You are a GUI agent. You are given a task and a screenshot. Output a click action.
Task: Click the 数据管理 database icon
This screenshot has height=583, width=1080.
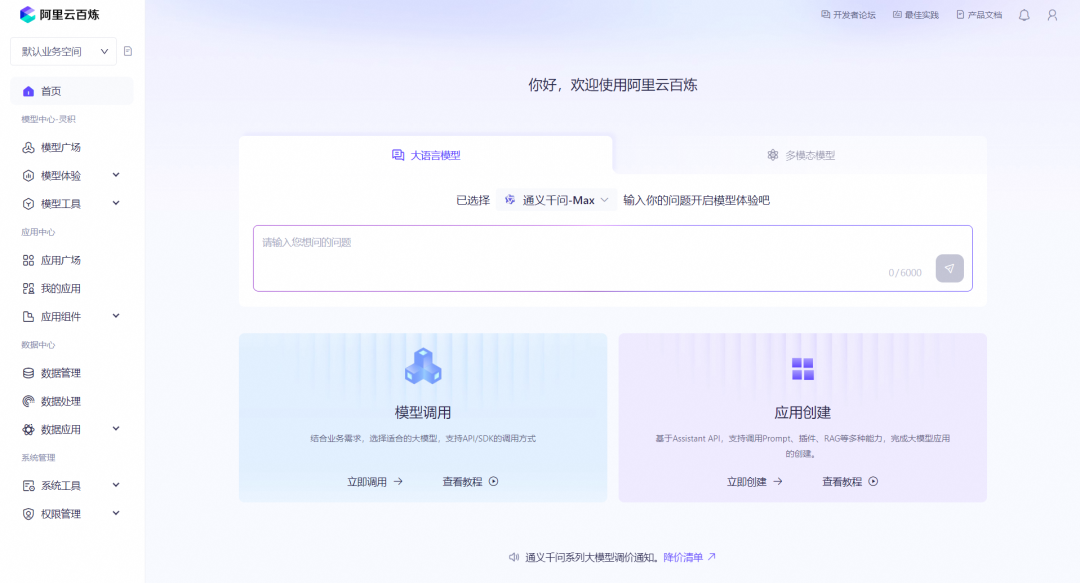click(28, 374)
